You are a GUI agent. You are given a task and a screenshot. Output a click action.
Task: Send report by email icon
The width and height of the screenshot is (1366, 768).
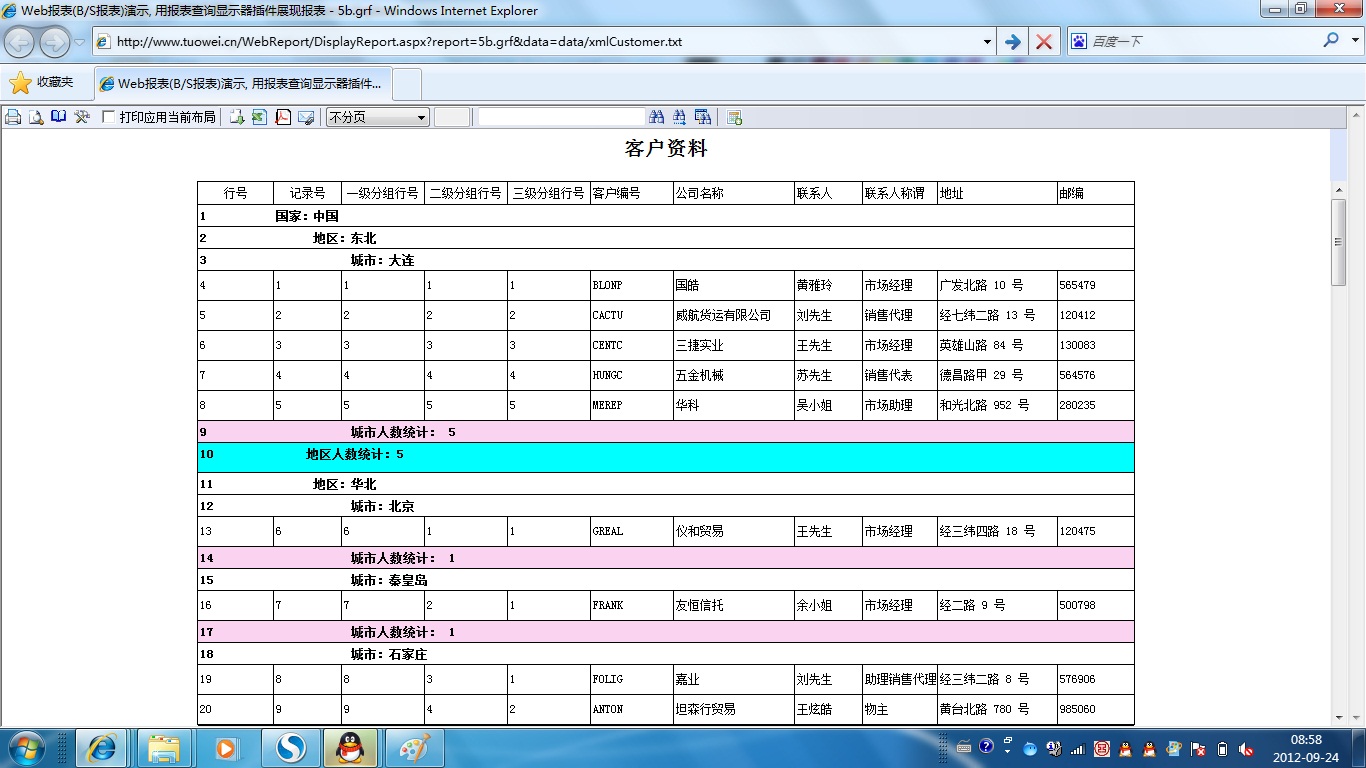click(x=306, y=117)
